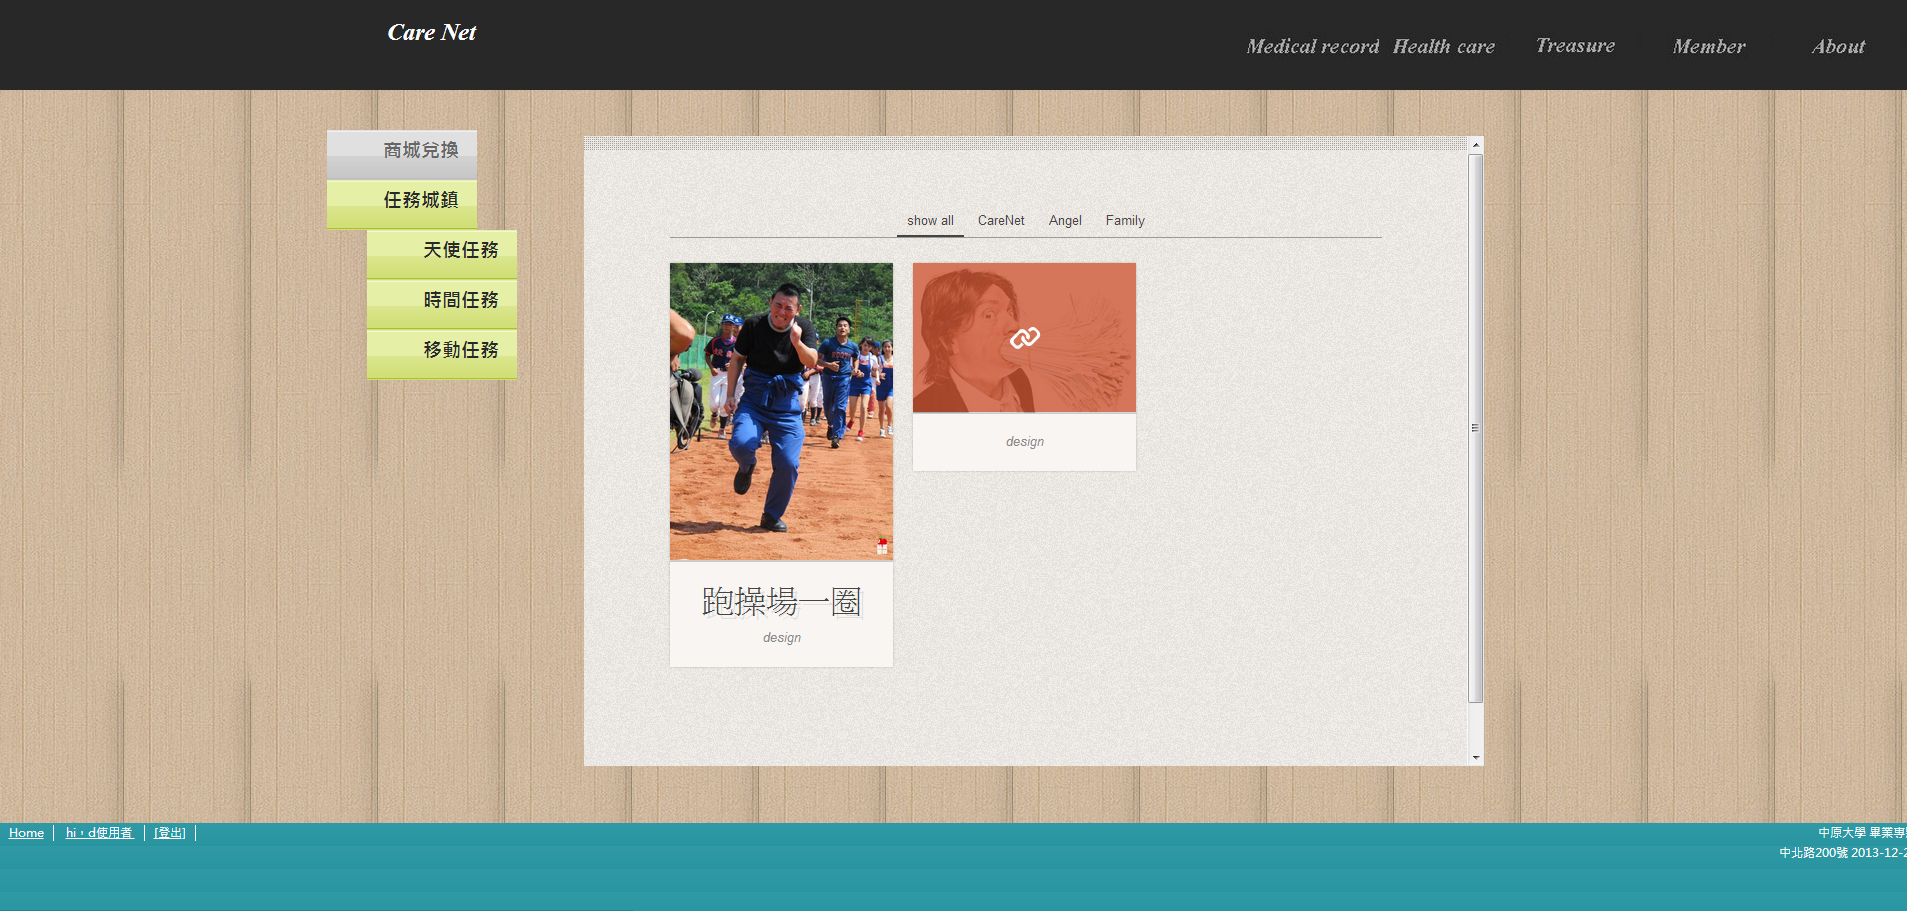Switch to the show all filter tab

tap(930, 221)
